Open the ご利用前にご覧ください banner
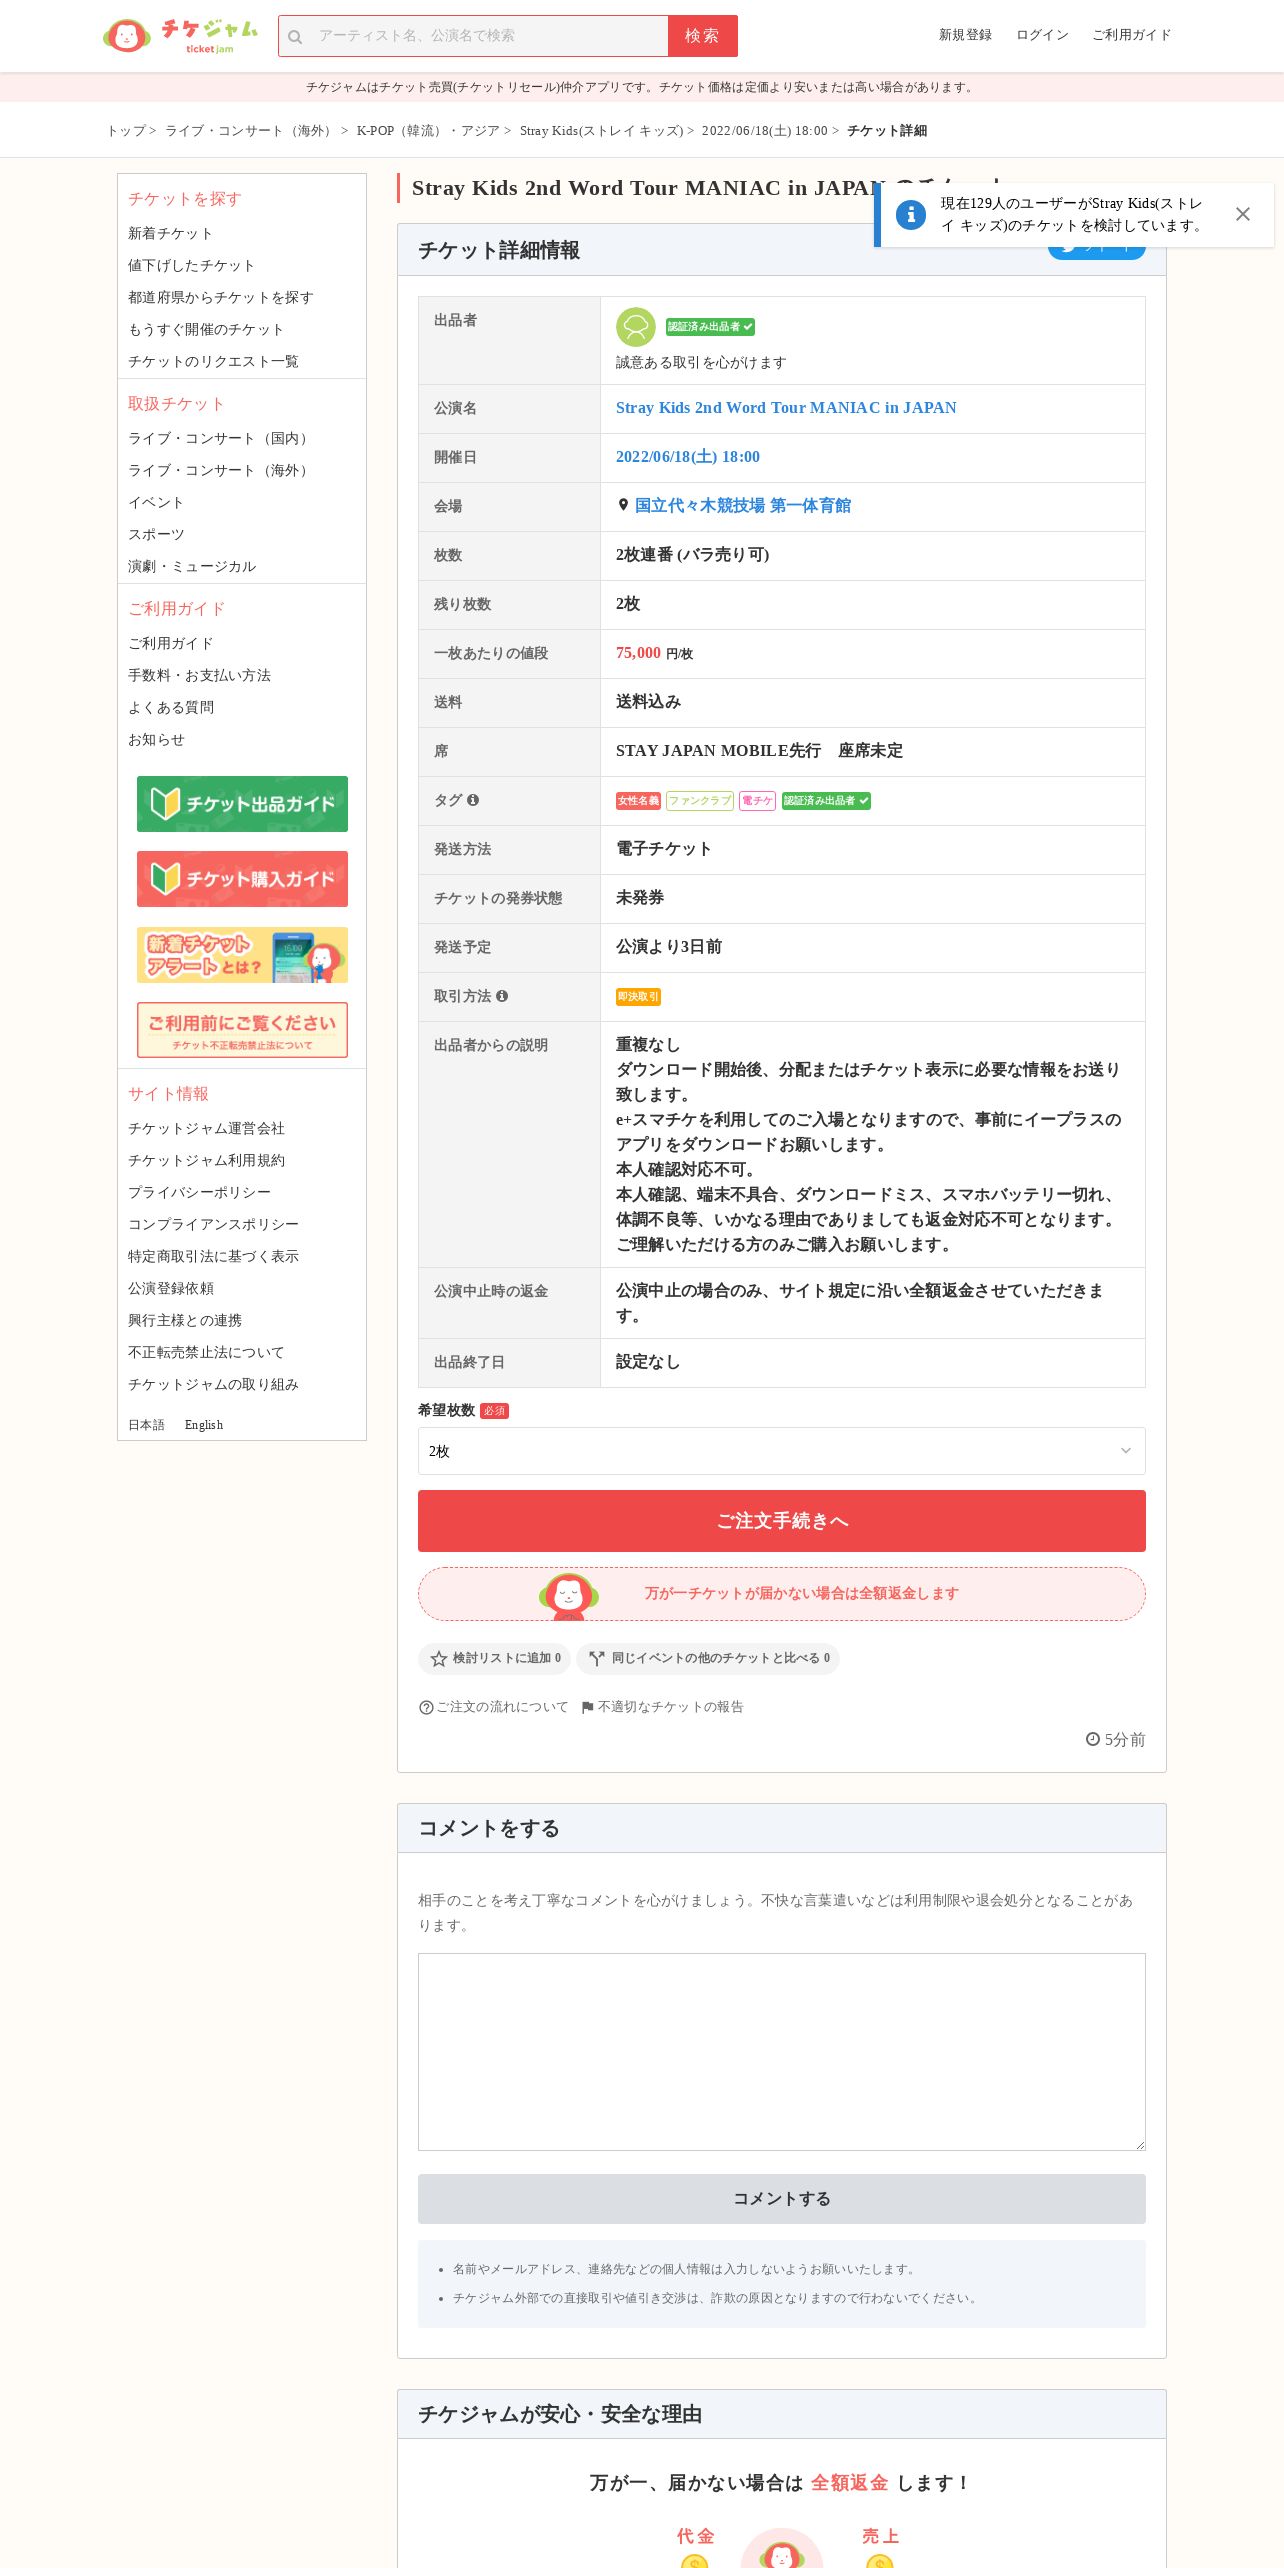 pyautogui.click(x=242, y=1030)
